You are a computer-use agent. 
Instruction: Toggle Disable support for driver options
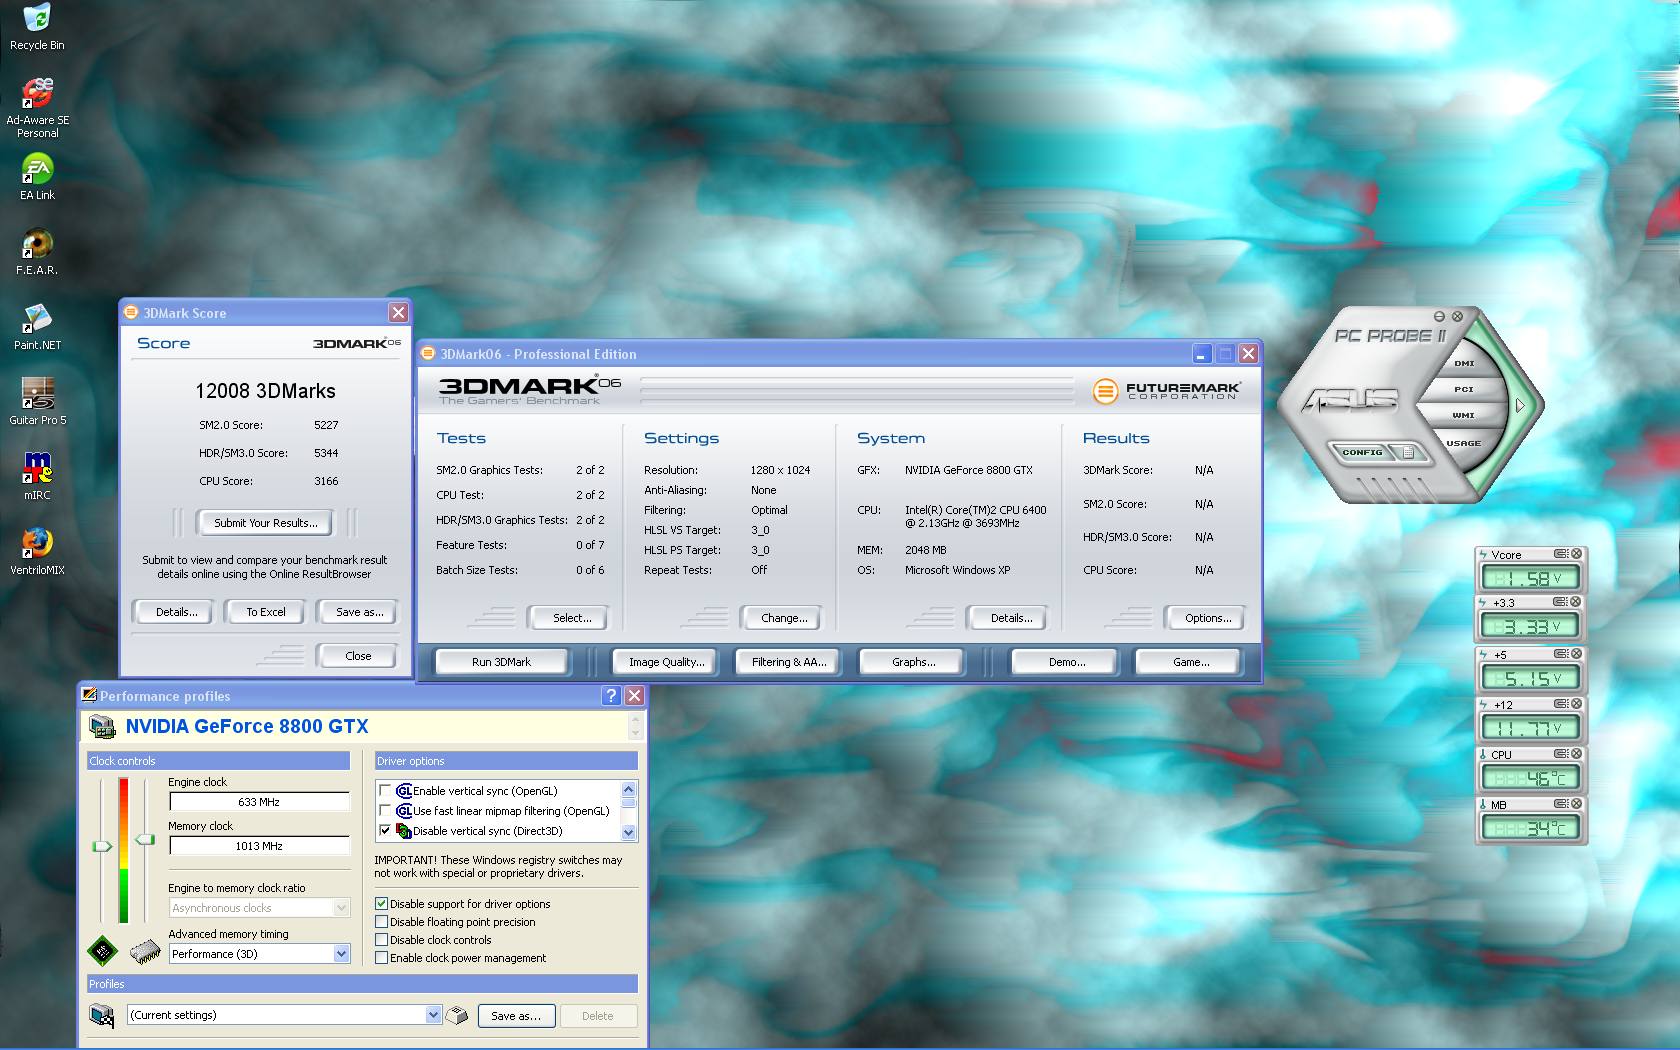(x=381, y=904)
